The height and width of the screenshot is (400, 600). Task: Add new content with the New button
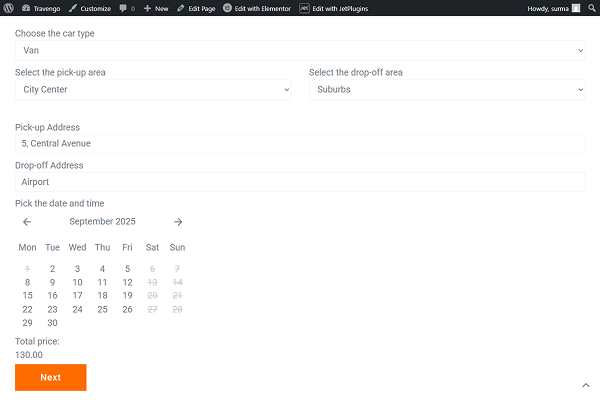tap(156, 8)
